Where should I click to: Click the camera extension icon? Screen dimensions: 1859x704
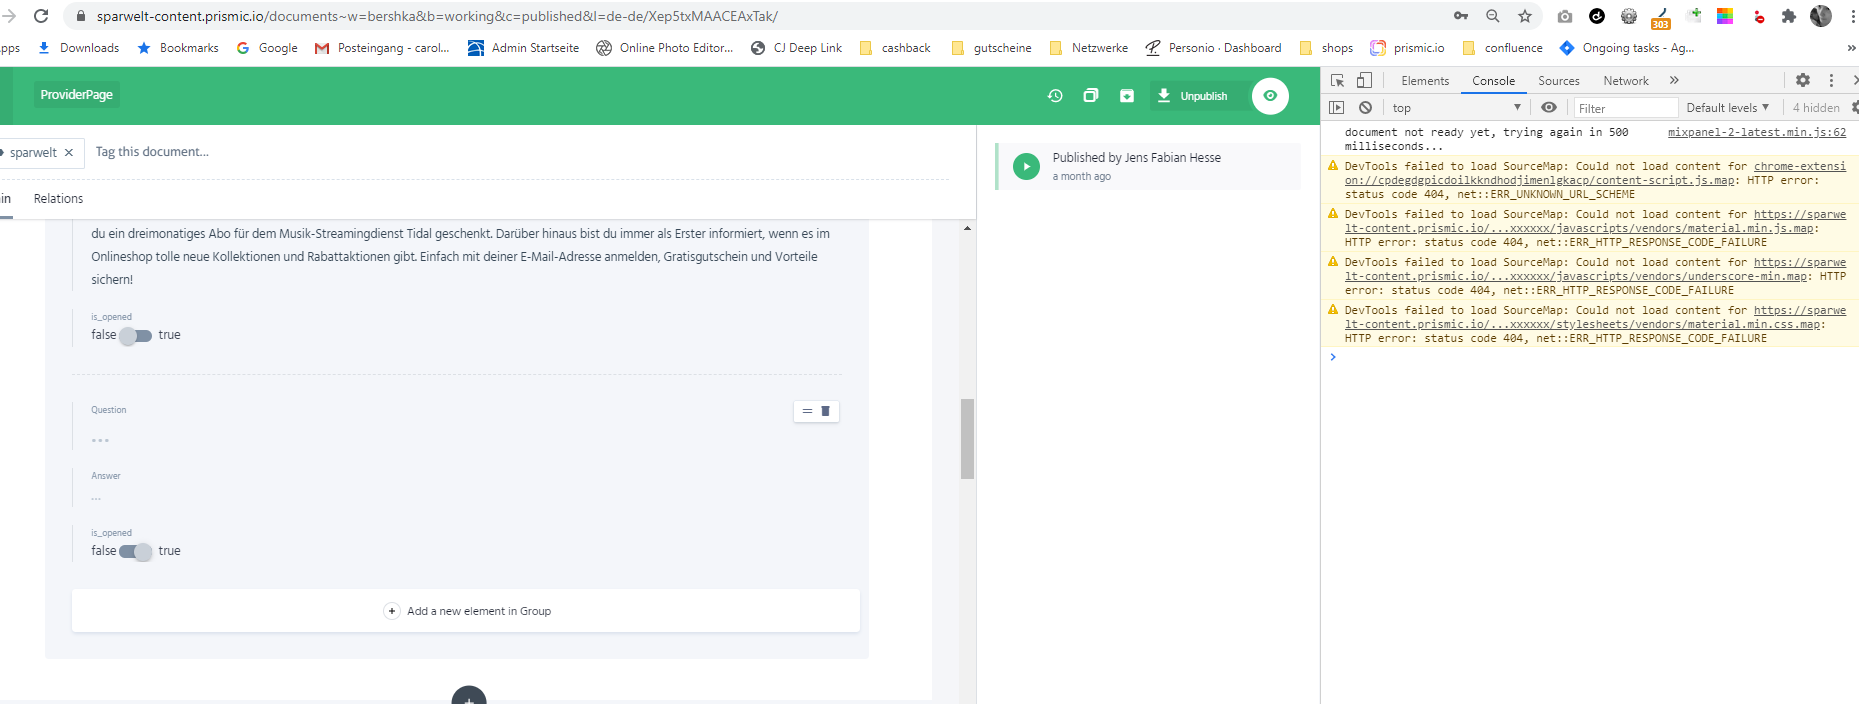click(1565, 16)
